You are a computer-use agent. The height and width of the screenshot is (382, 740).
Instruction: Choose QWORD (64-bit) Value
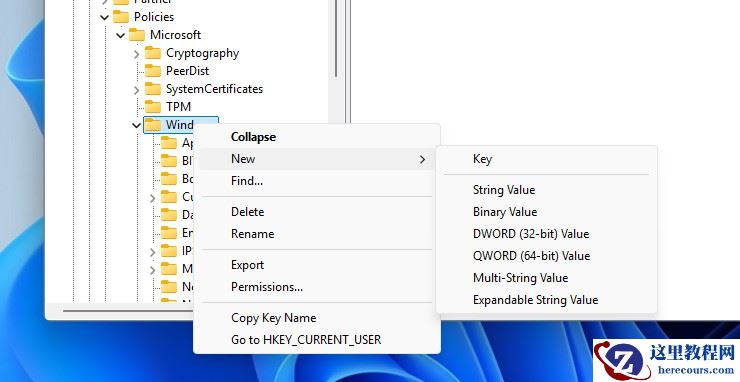[x=546, y=256]
